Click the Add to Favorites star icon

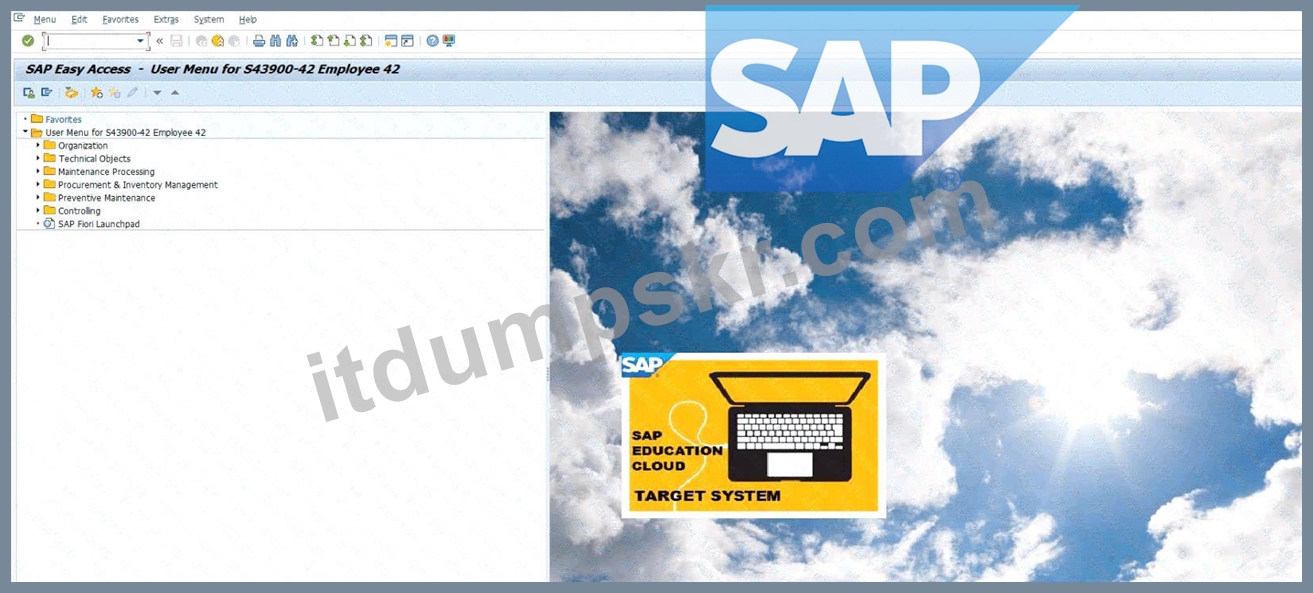tap(96, 93)
